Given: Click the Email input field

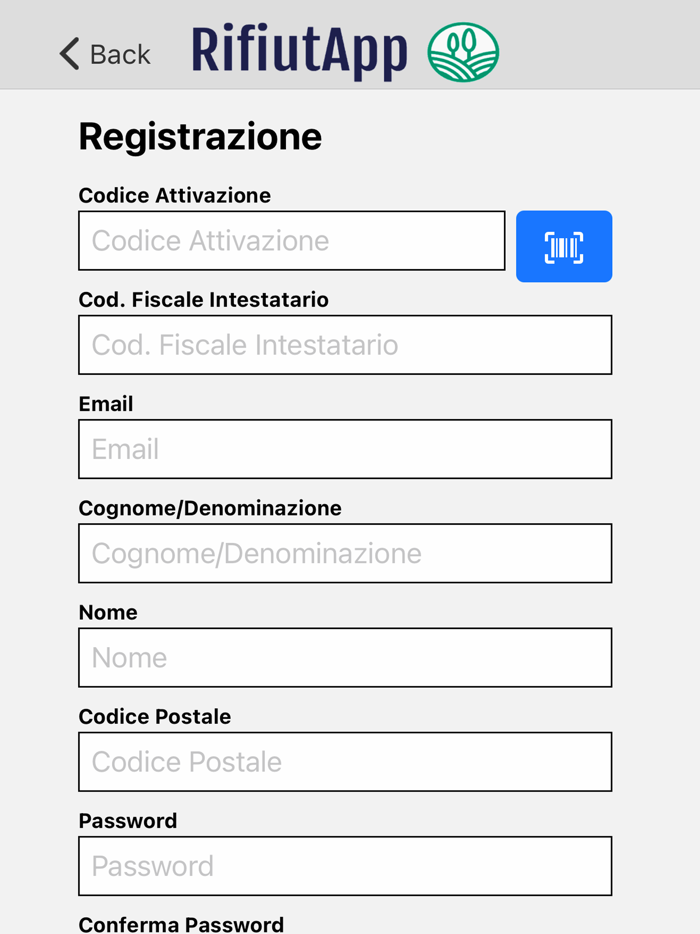Looking at the screenshot, I should pos(345,449).
